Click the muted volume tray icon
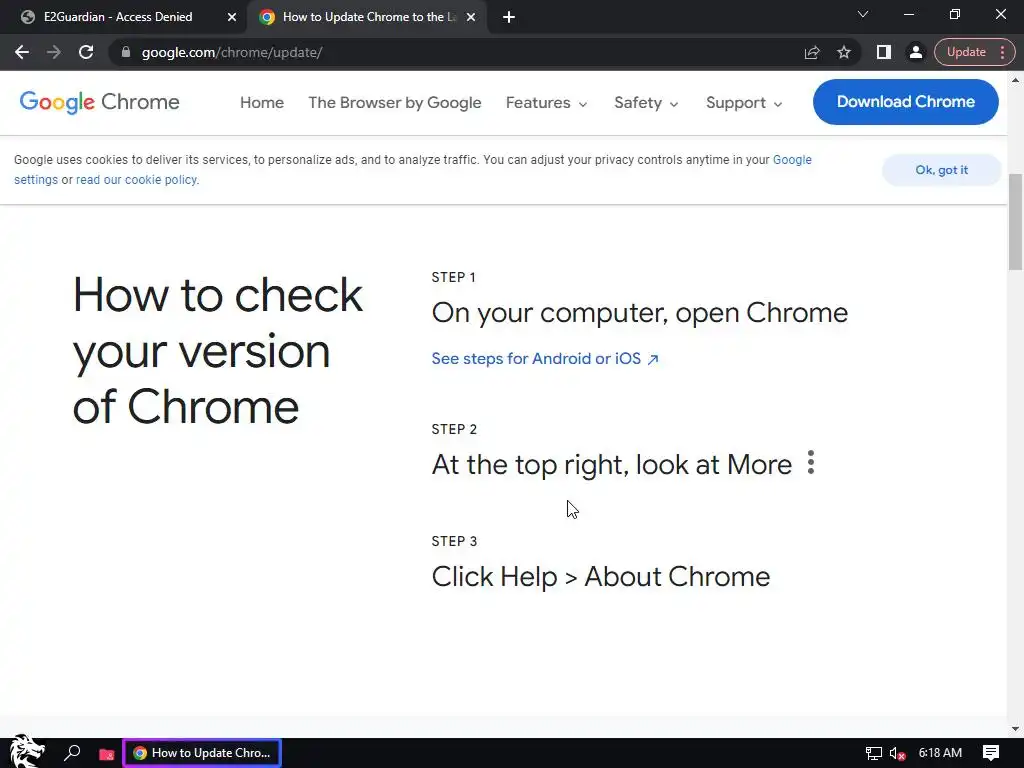This screenshot has width=1024, height=768. [897, 754]
